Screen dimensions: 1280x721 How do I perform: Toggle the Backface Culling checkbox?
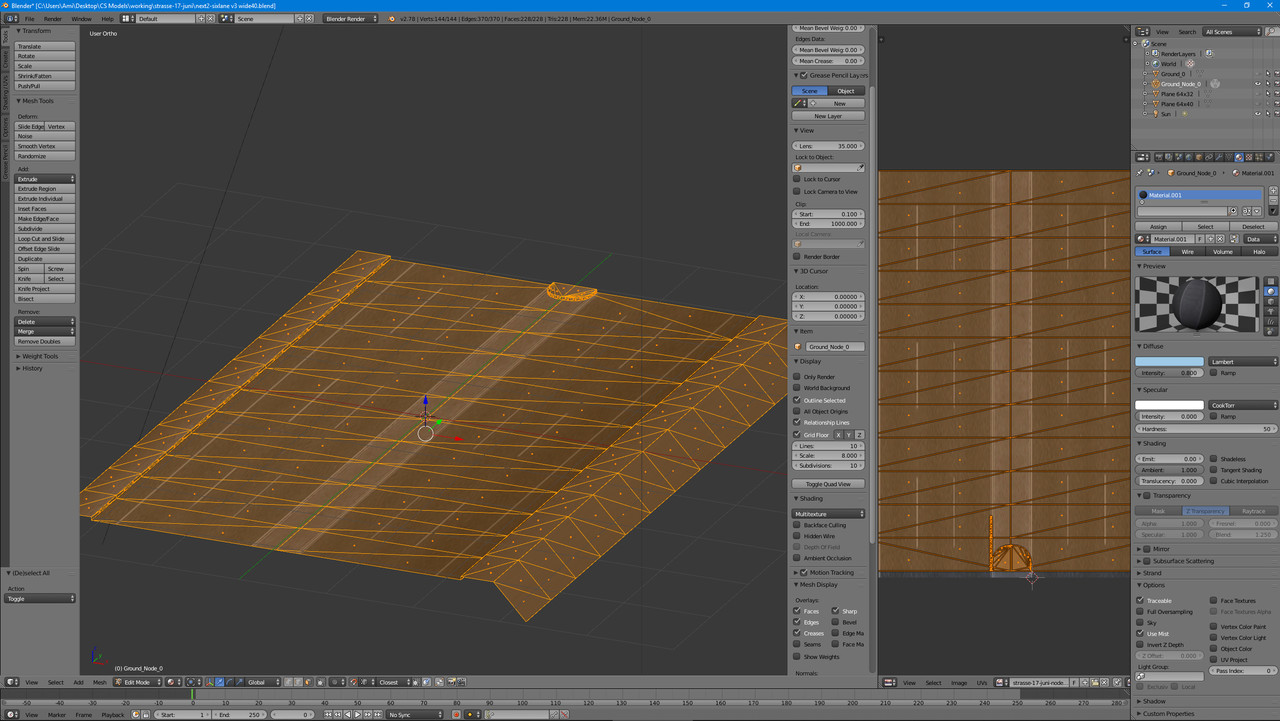(797, 525)
